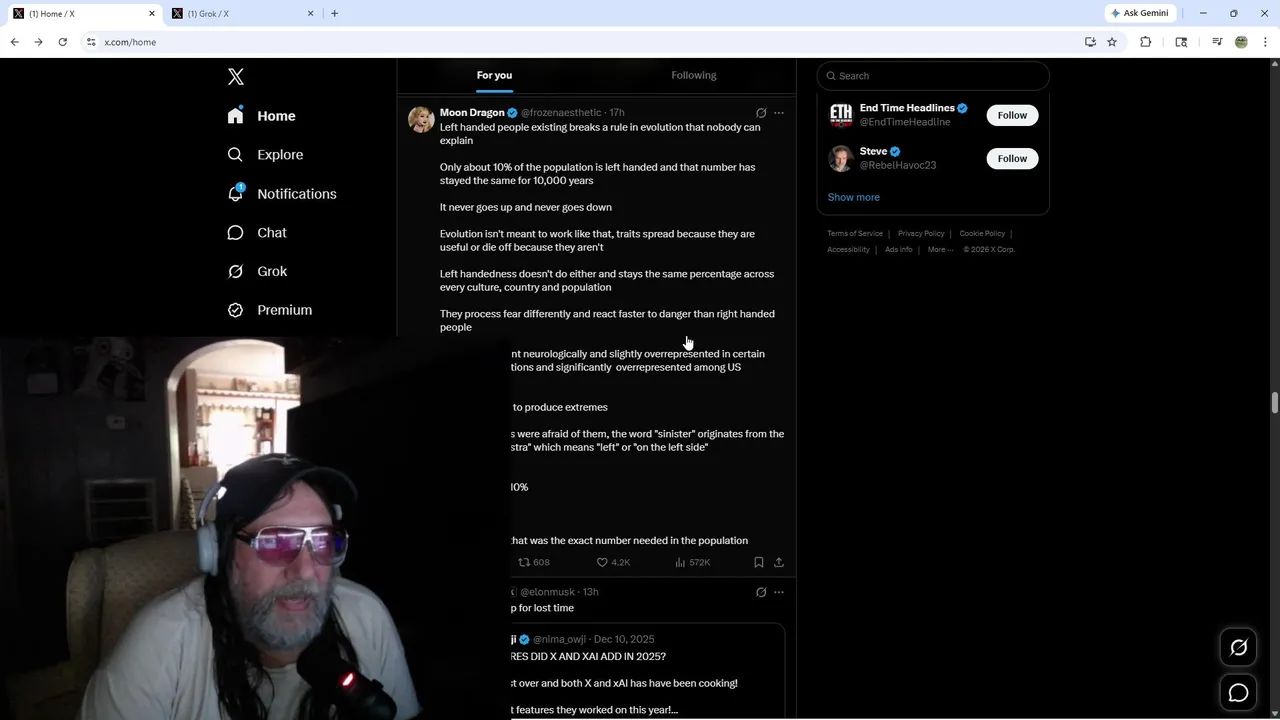Open Cookie Policy link
The width and height of the screenshot is (1280, 720).
pyautogui.click(x=982, y=234)
